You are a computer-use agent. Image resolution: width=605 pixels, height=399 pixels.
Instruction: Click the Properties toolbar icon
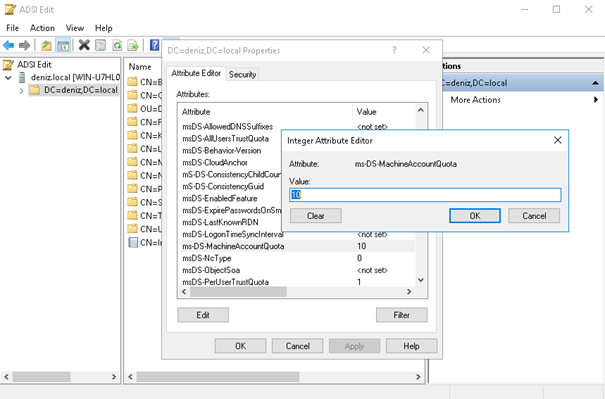point(100,46)
